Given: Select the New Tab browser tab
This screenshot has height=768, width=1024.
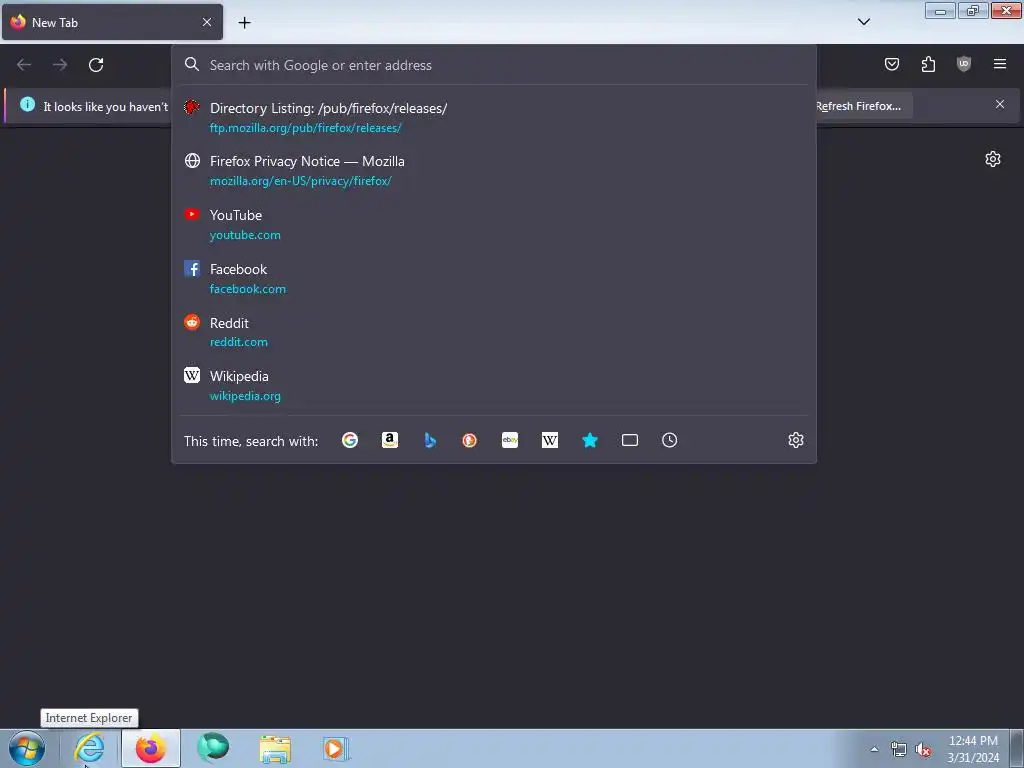Looking at the screenshot, I should 112,22.
